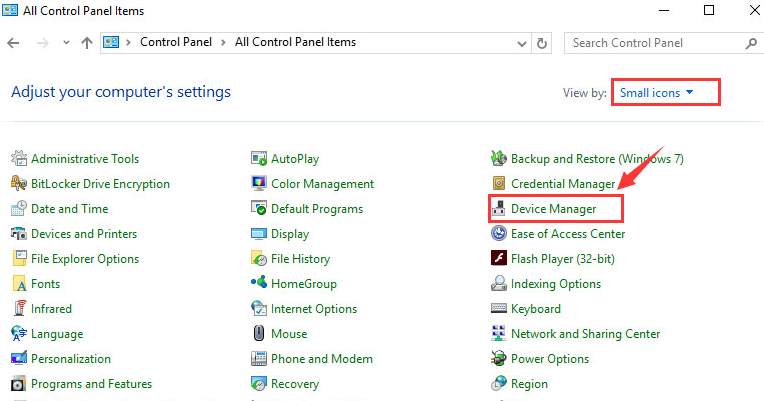The image size is (764, 401).
Task: Click the search magnifier icon
Action: 751,43
